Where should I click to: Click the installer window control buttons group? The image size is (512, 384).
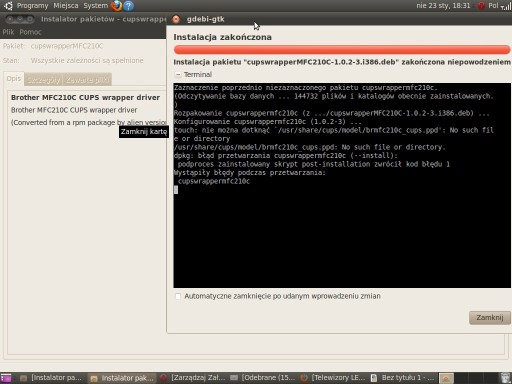pyautogui.click(x=20, y=19)
